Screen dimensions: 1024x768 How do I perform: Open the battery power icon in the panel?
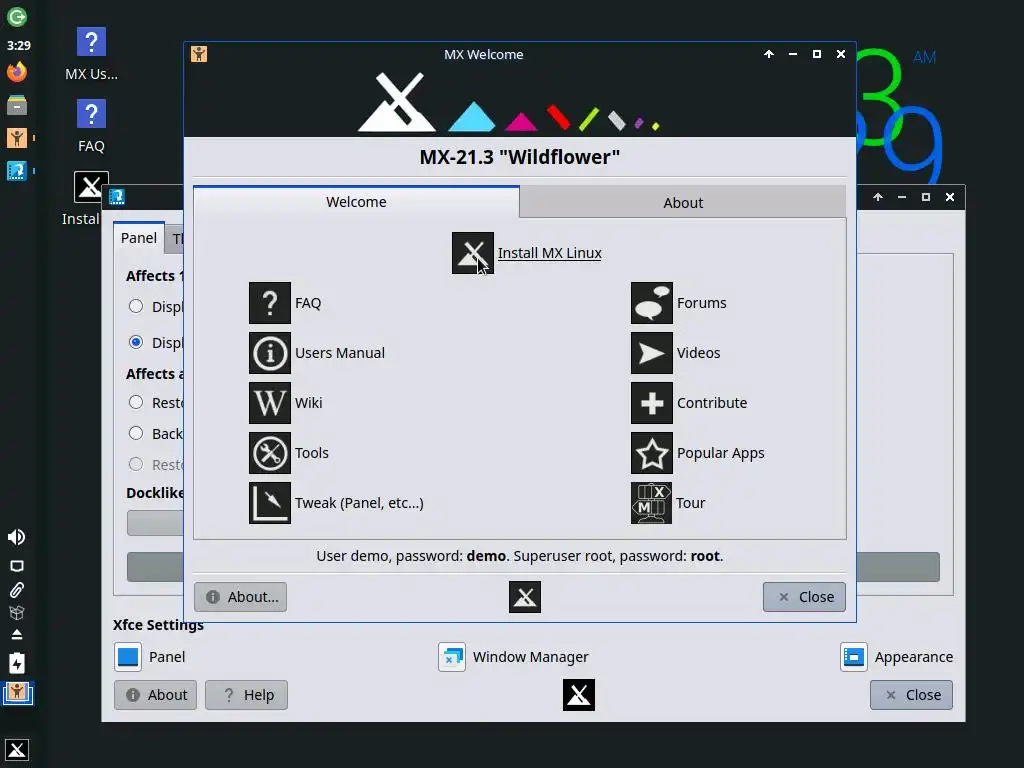[17, 664]
